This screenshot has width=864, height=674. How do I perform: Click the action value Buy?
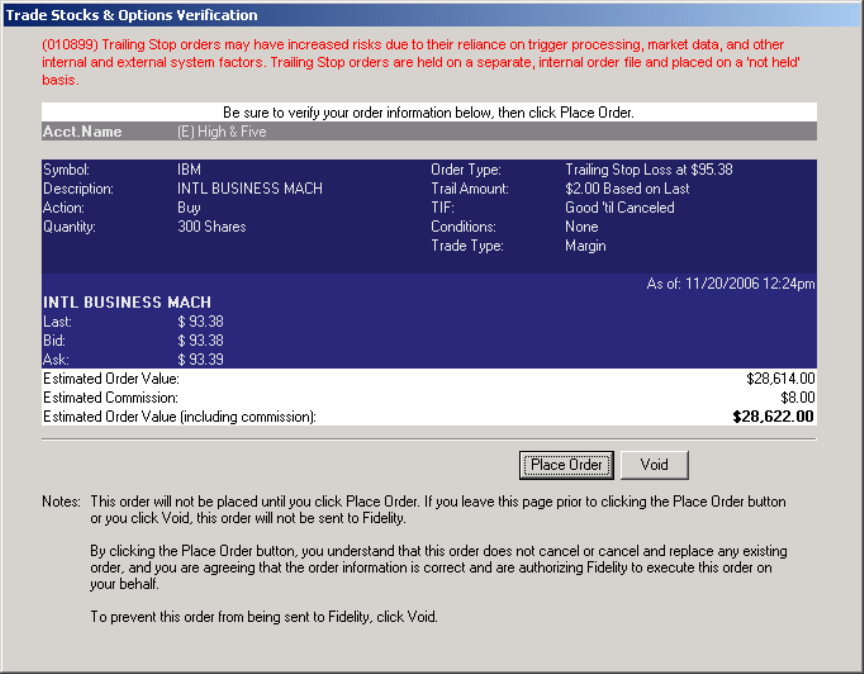[188, 208]
